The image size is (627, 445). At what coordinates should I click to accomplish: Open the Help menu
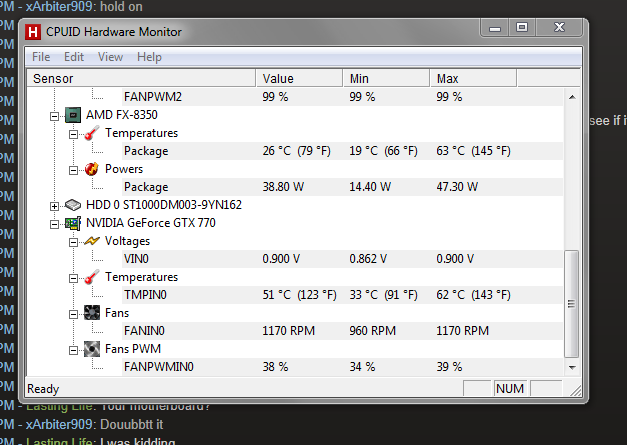point(149,57)
